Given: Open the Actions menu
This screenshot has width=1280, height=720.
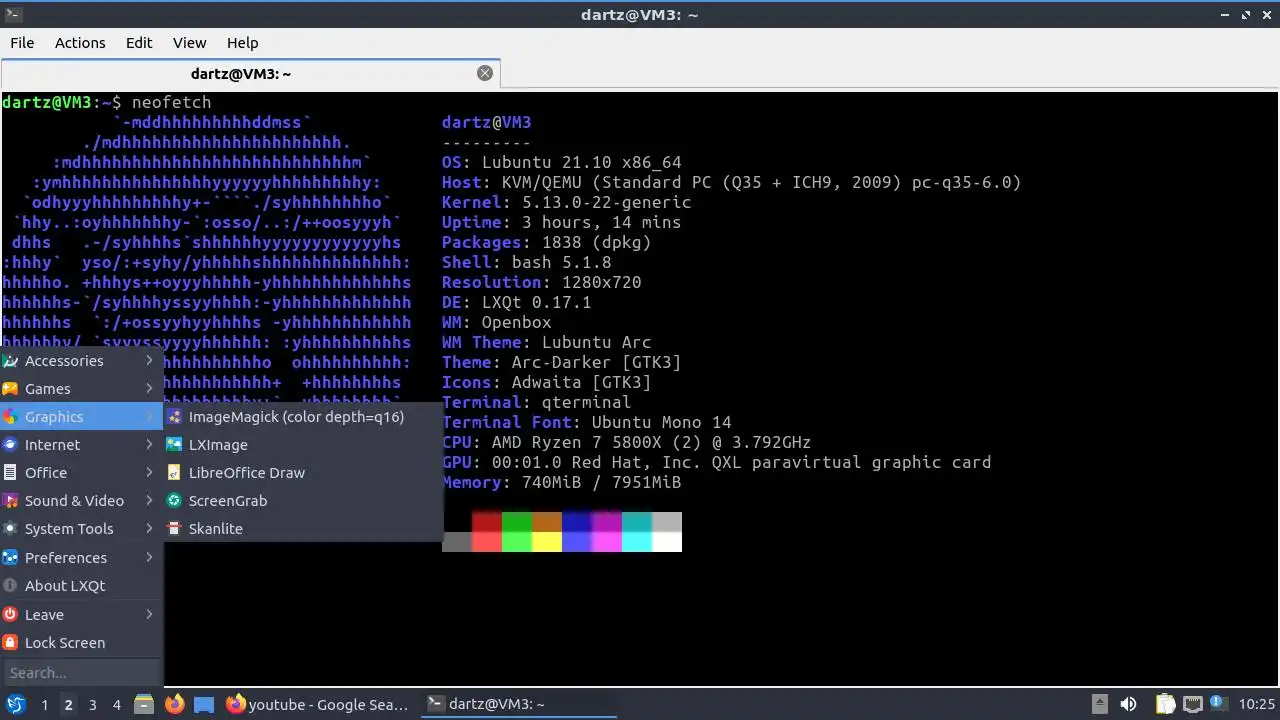Looking at the screenshot, I should pos(80,43).
